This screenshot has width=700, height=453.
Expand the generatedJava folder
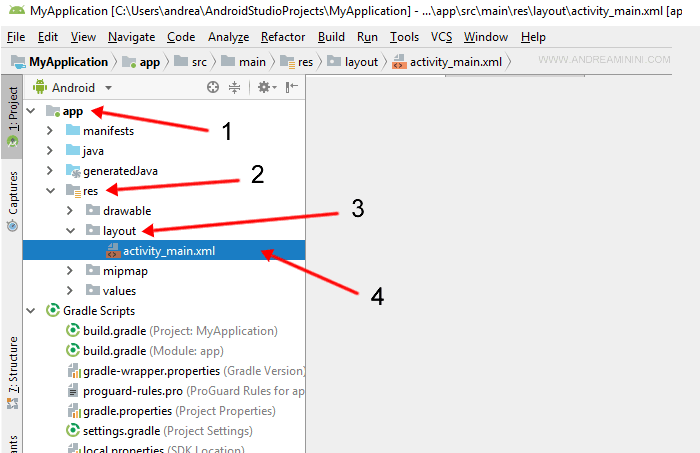click(x=50, y=170)
